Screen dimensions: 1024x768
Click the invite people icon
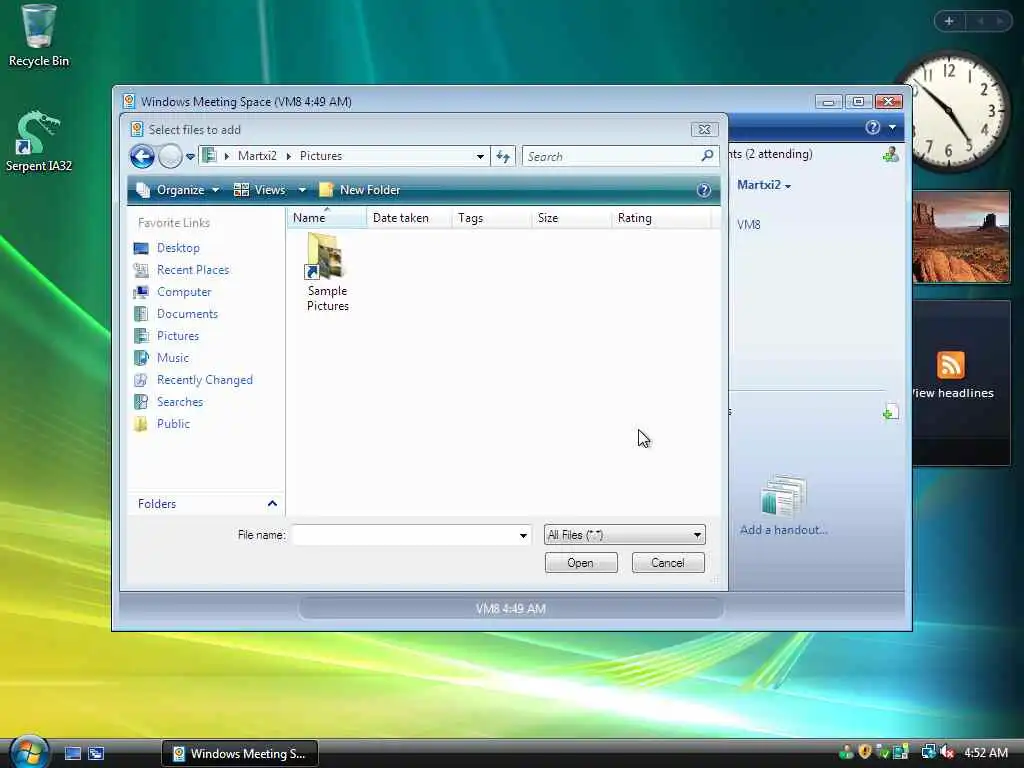click(x=890, y=155)
